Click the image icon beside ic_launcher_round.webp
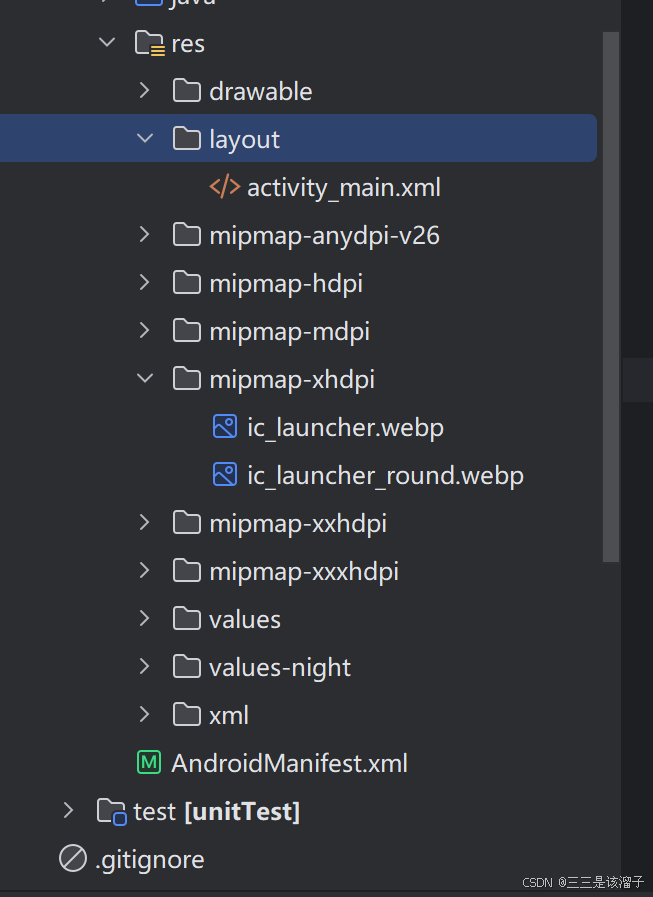The height and width of the screenshot is (897, 653). (x=225, y=475)
